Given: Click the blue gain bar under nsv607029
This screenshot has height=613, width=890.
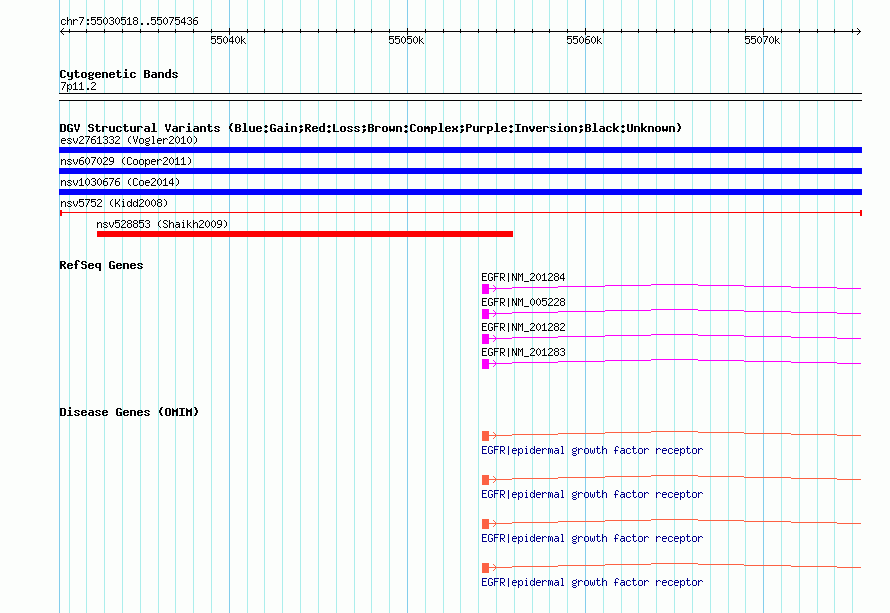Looking at the screenshot, I should pyautogui.click(x=460, y=171).
